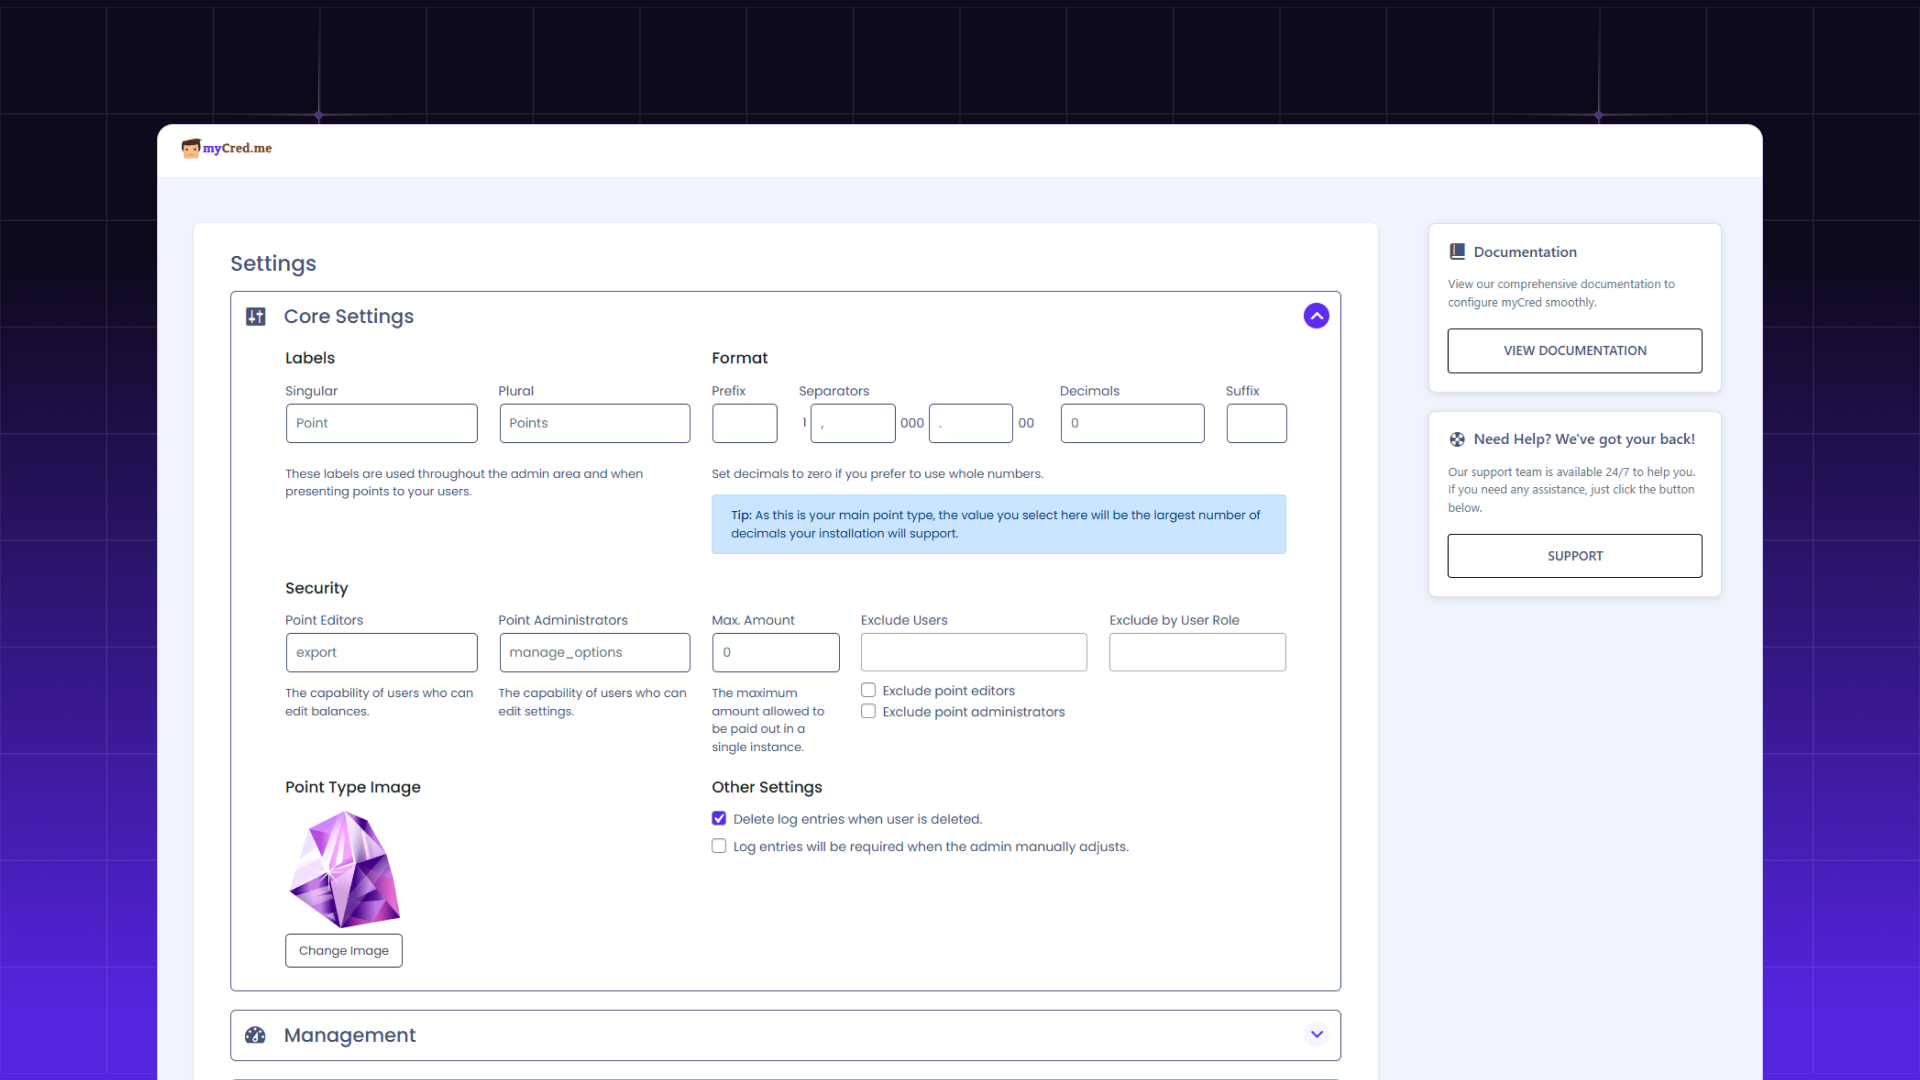Click the myCred.me logo
1920x1080 pixels.
(x=227, y=148)
